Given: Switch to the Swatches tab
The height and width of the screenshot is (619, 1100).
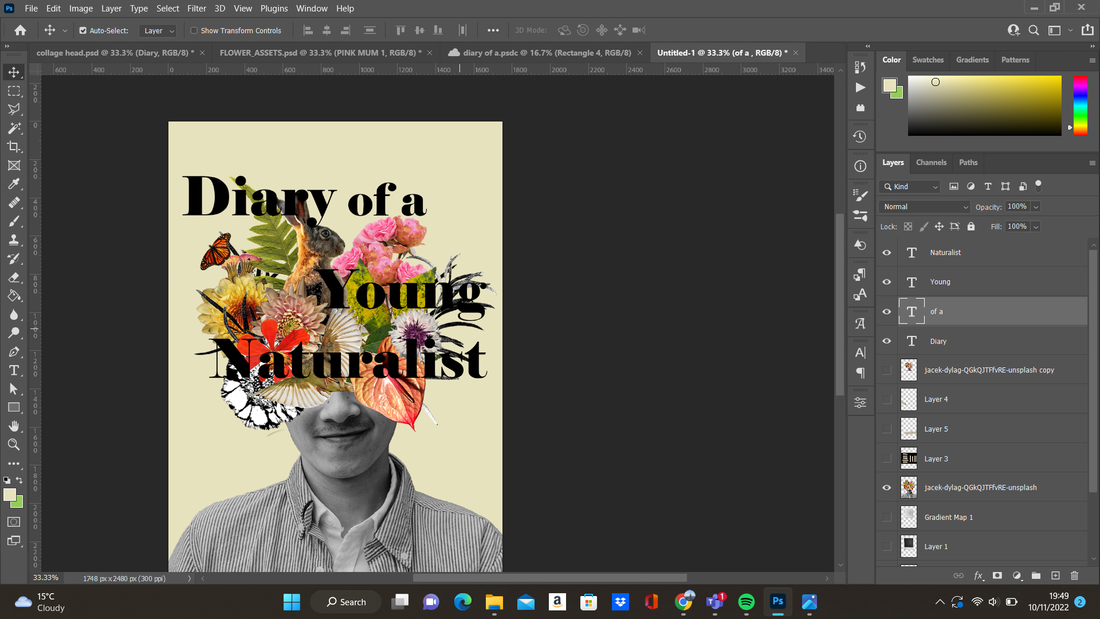Looking at the screenshot, I should click(x=927, y=60).
